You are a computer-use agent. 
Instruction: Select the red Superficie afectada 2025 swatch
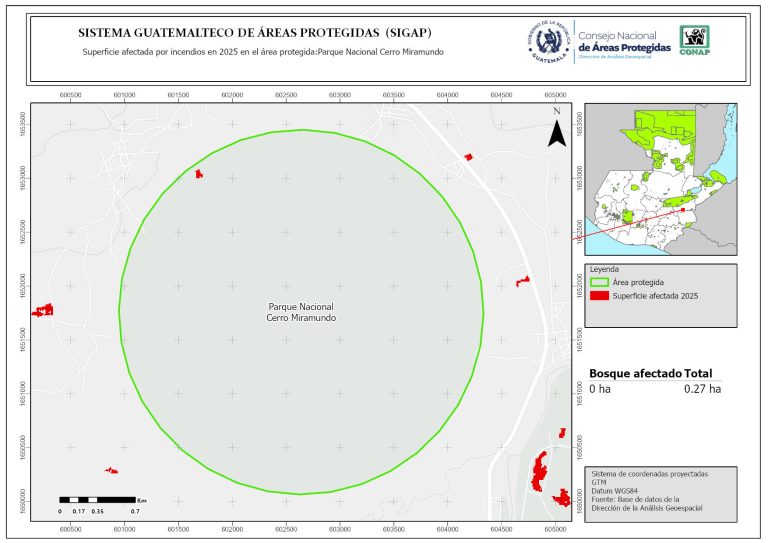599,295
